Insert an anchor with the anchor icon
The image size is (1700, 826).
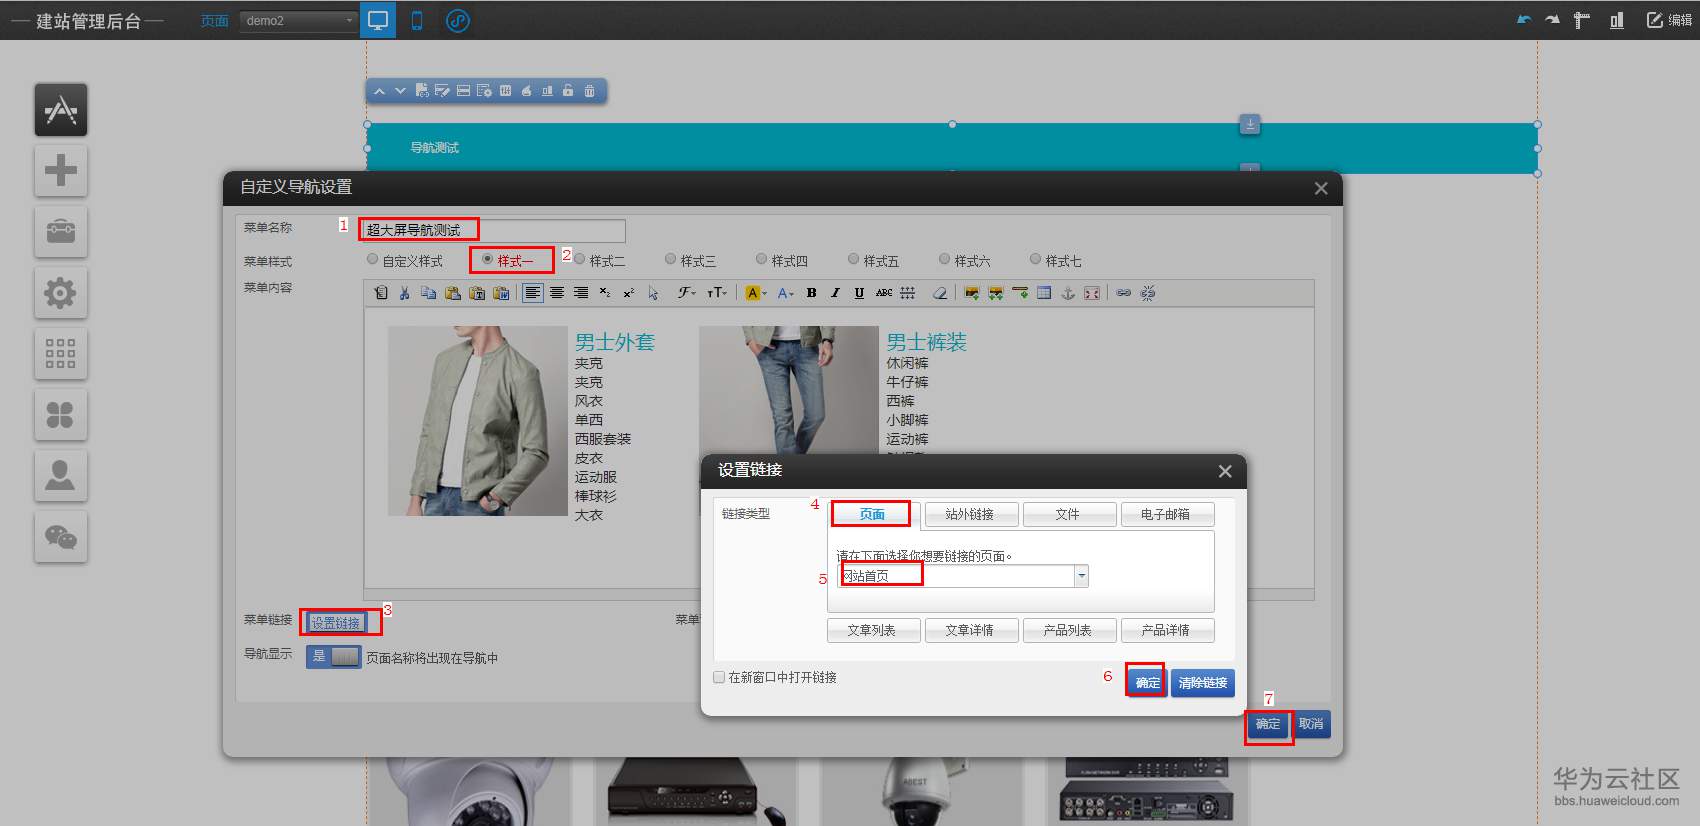point(1068,293)
